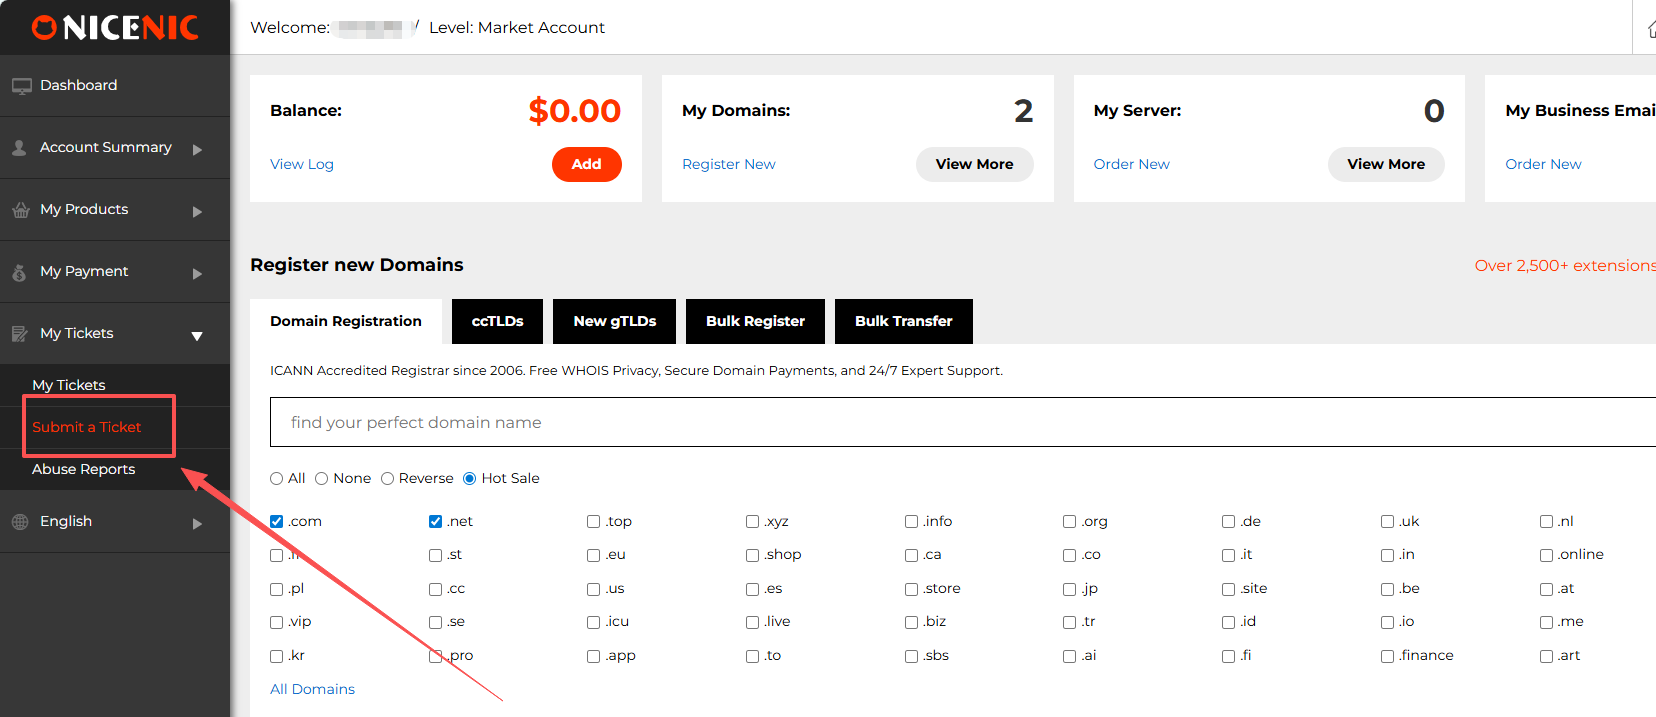Click the home icon at top right
The width and height of the screenshot is (1656, 717).
[x=1650, y=29]
